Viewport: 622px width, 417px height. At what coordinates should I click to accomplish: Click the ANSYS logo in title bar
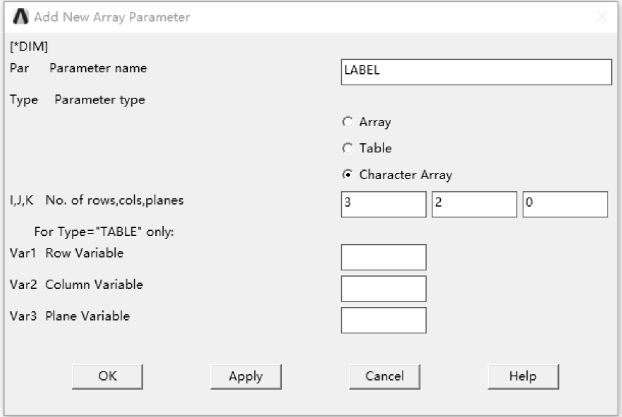pos(16,17)
